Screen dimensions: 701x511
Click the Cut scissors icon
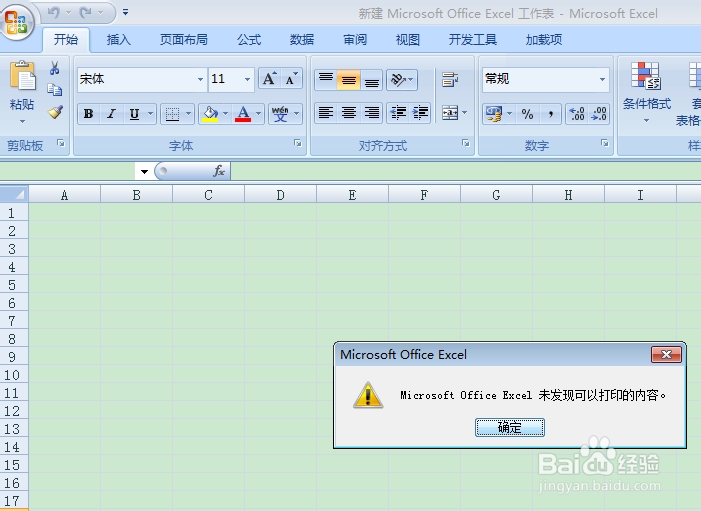(x=55, y=68)
